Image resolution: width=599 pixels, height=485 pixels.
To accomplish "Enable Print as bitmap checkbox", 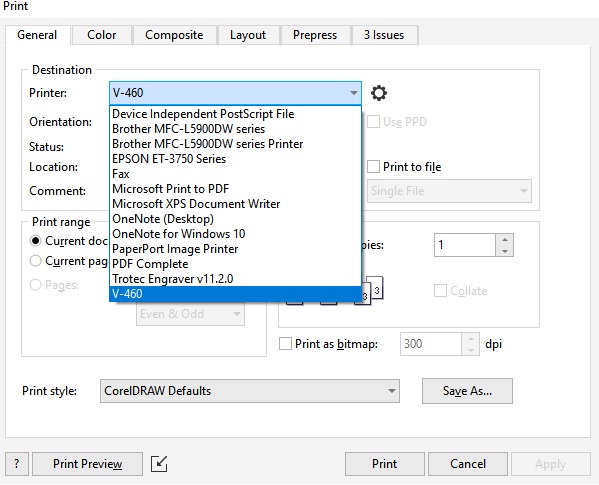I will pos(285,343).
